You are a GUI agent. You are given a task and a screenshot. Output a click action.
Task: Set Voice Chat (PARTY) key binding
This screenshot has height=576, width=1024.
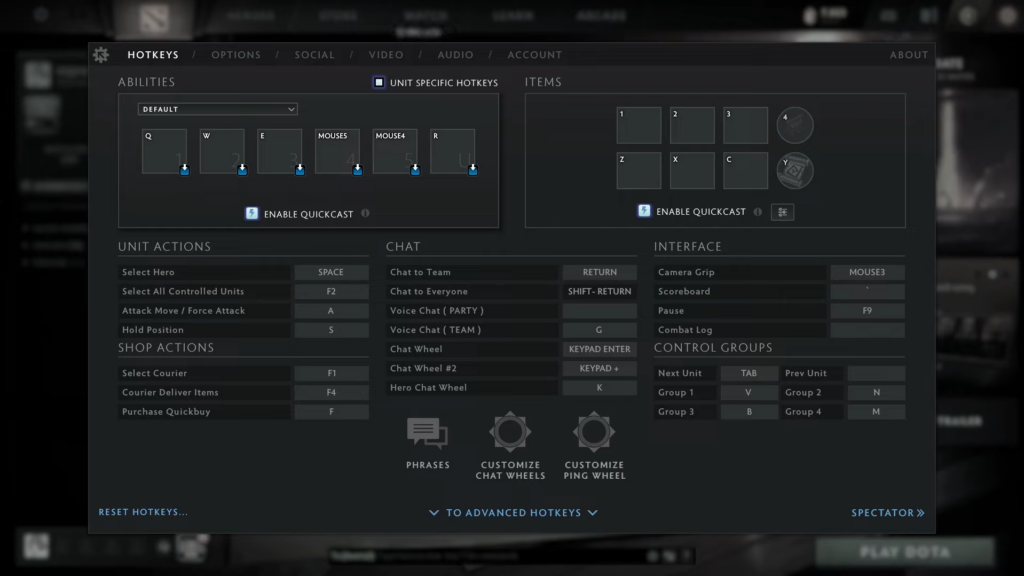click(x=600, y=310)
